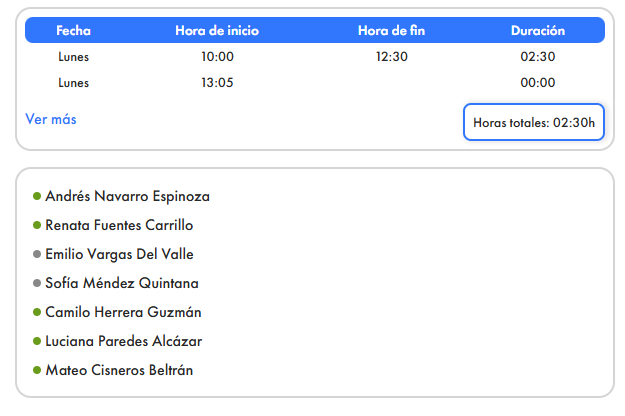Select Renata Fuentes Carrillo from the list
Viewport: 625px width, 416px height.
click(119, 226)
